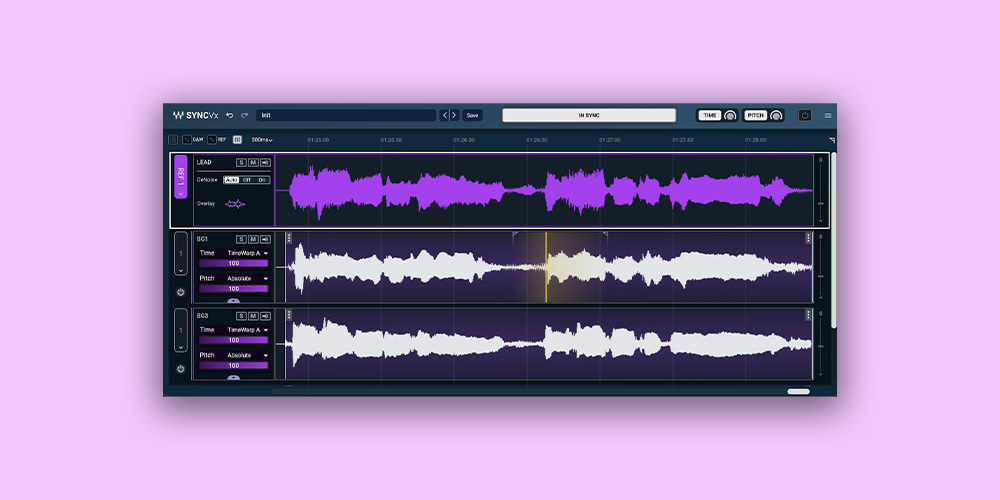This screenshot has width=1000, height=500.
Task: Open BG3 Pitch Absolute dropdown
Action: tap(247, 355)
